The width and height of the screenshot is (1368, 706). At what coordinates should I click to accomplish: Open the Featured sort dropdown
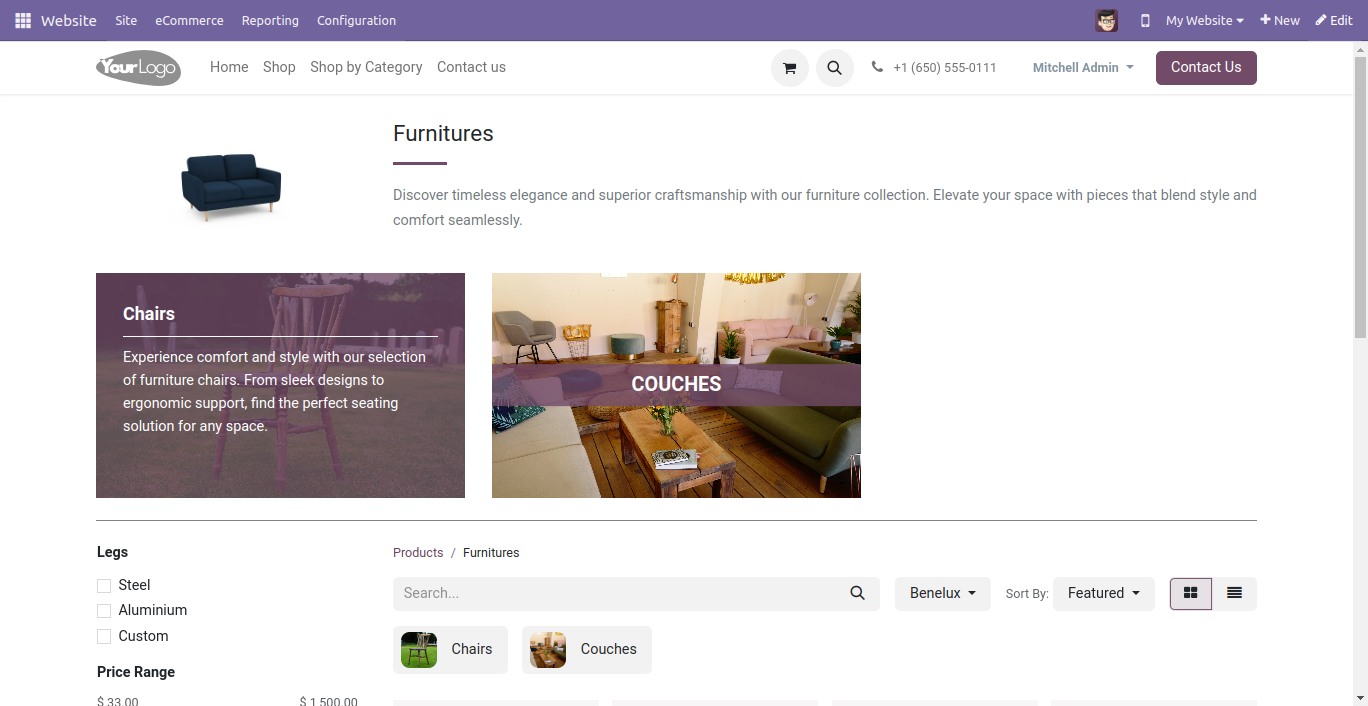[x=1104, y=593]
